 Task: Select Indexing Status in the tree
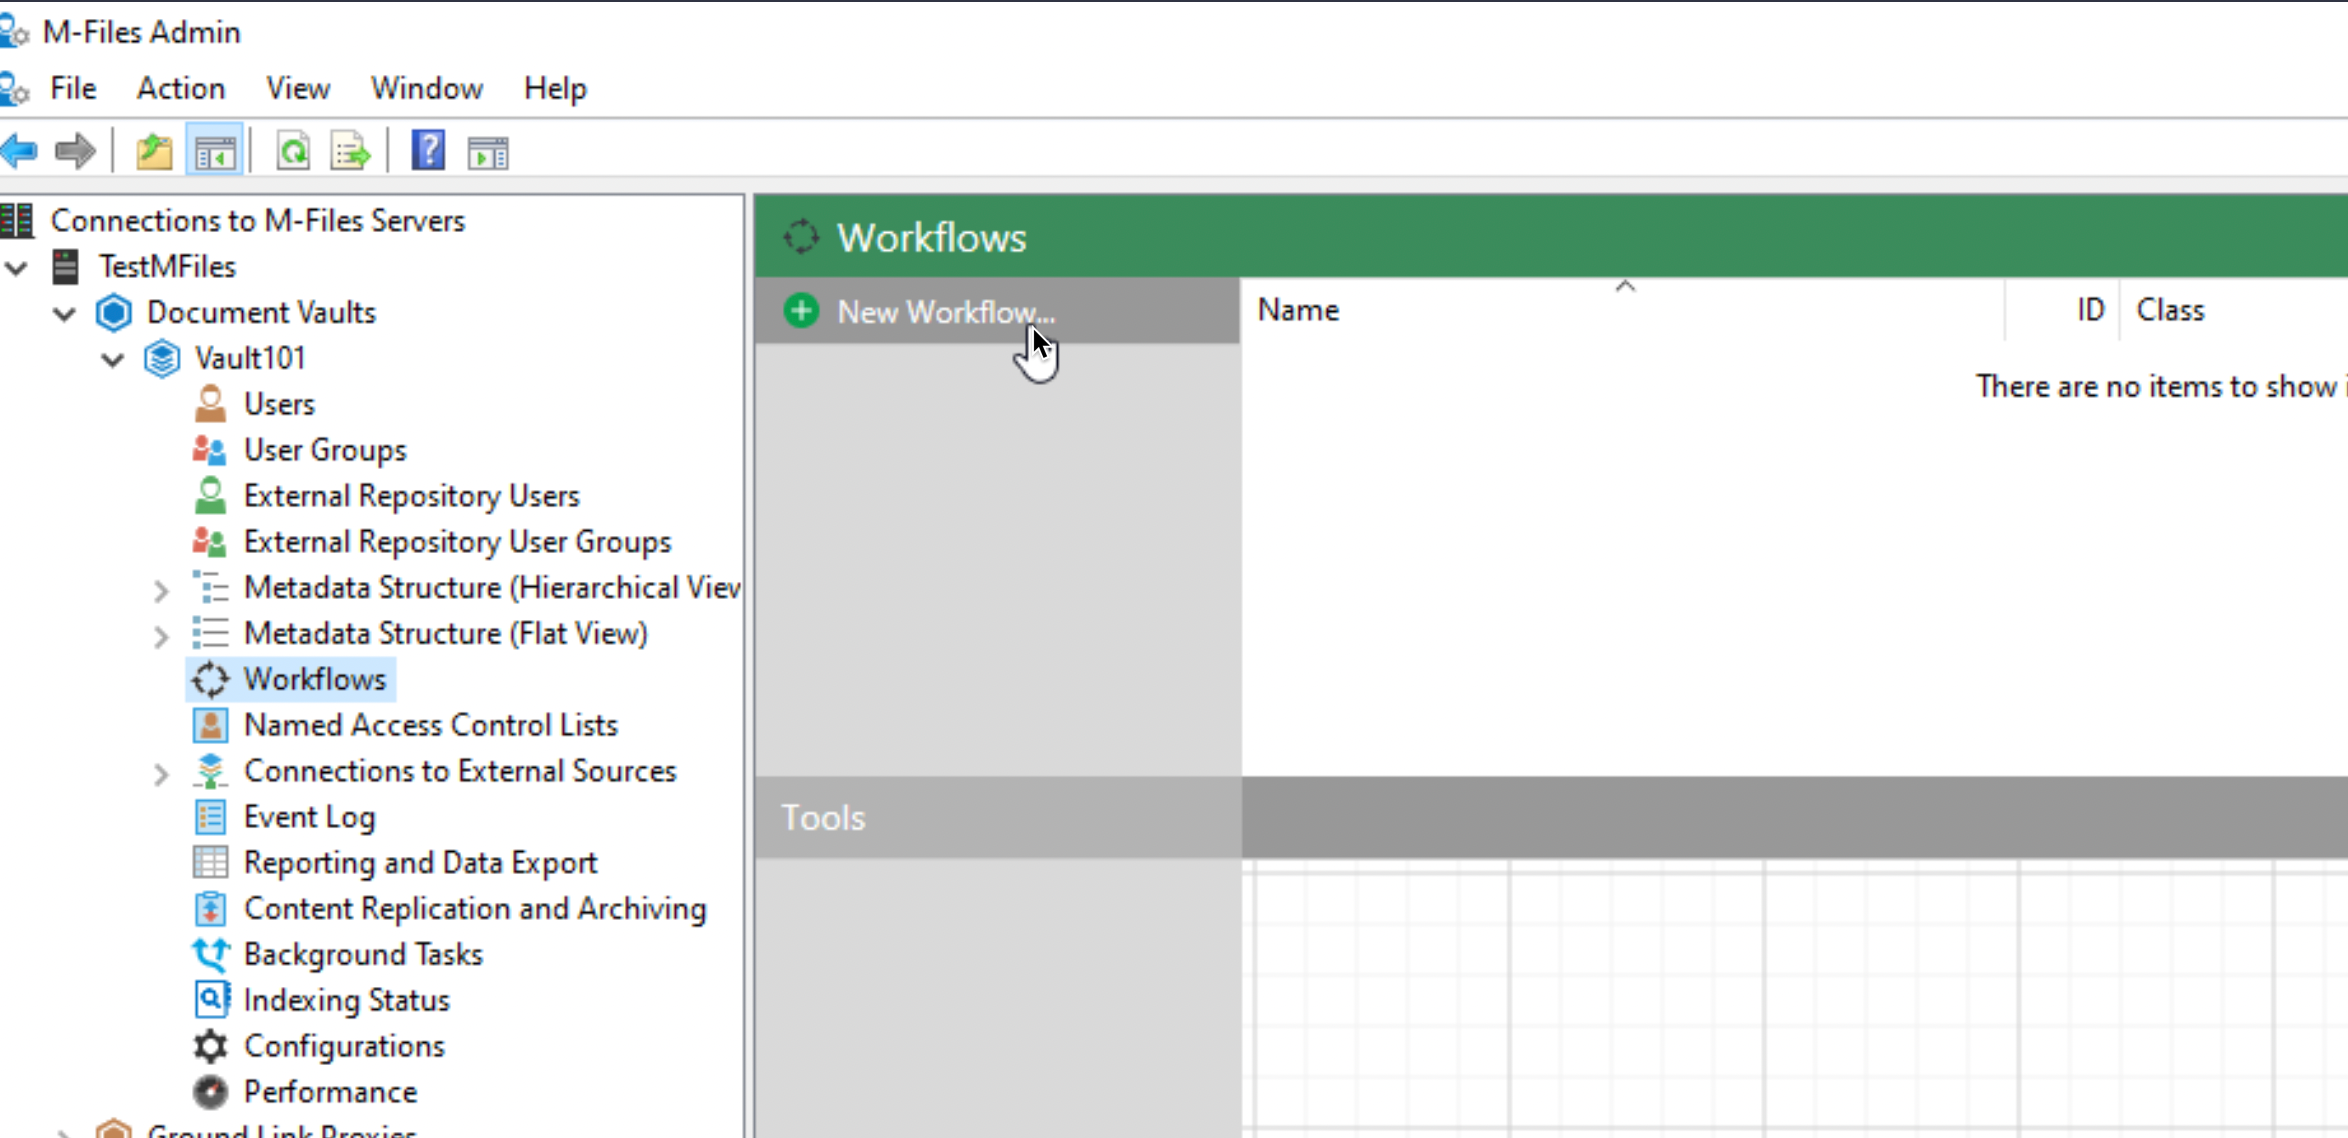pos(347,1000)
